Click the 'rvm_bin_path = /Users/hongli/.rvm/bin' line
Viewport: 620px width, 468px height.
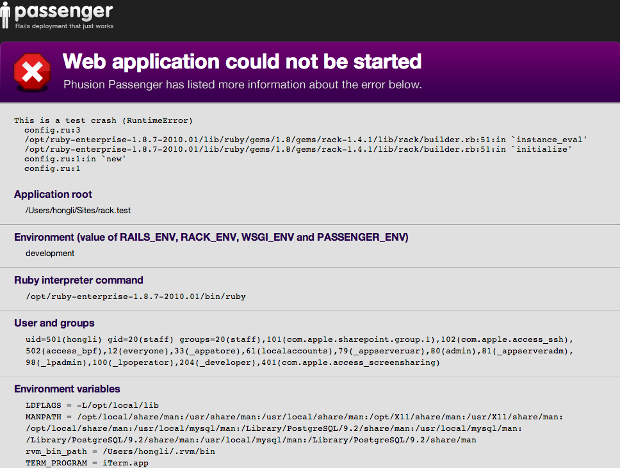(120, 451)
